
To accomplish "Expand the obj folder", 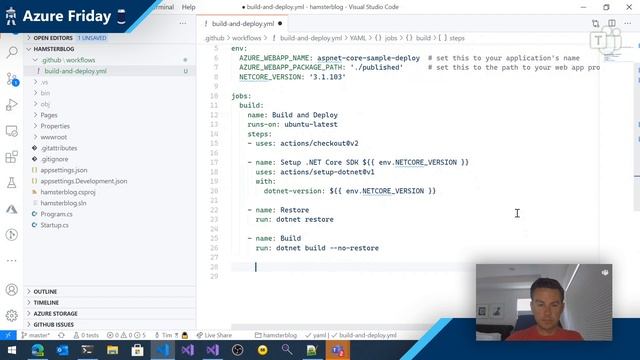I will coord(109,104).
